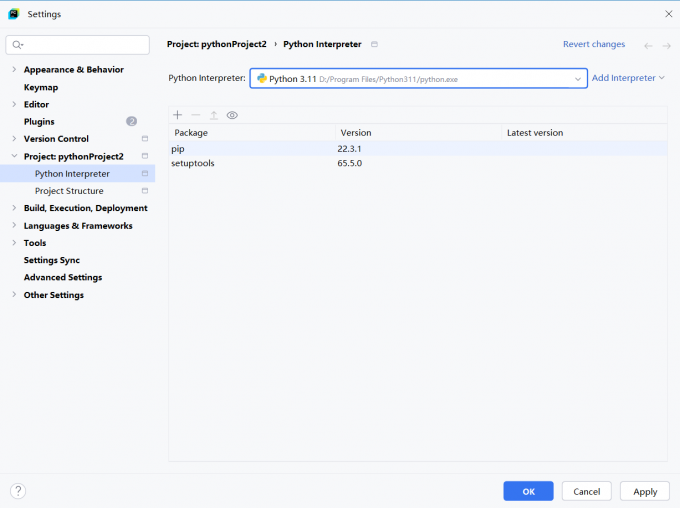This screenshot has height=508, width=680.
Task: Select Appearance & Behavior label
Action: point(74,69)
